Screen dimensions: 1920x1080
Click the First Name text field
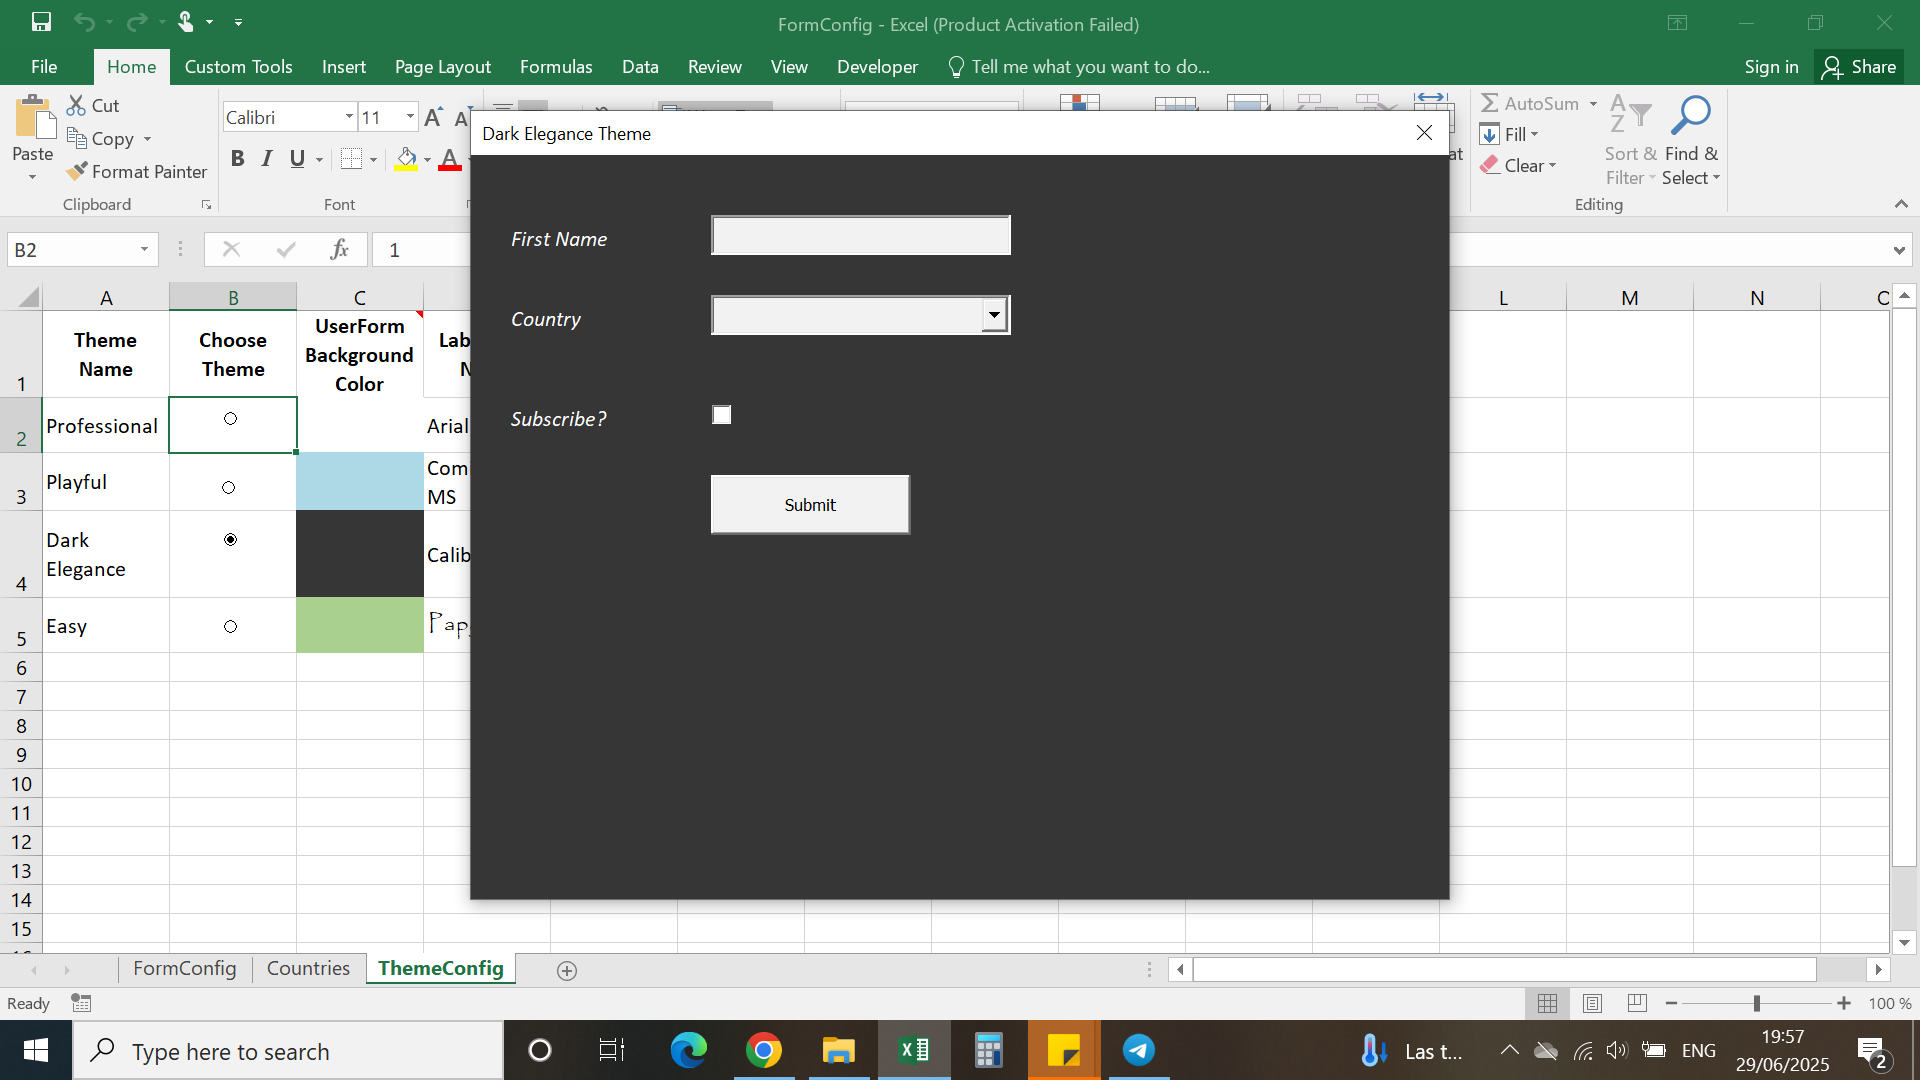(860, 236)
